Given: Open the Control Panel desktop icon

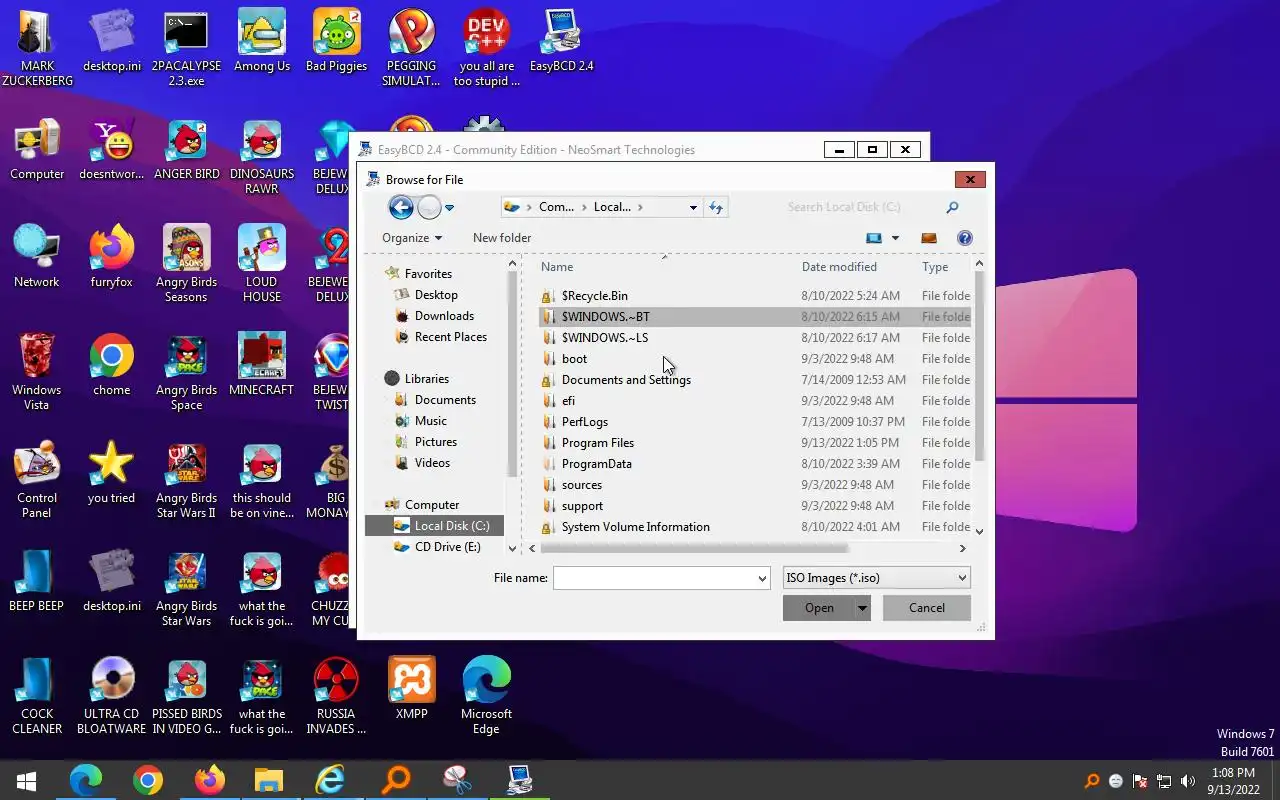Looking at the screenshot, I should point(37,480).
